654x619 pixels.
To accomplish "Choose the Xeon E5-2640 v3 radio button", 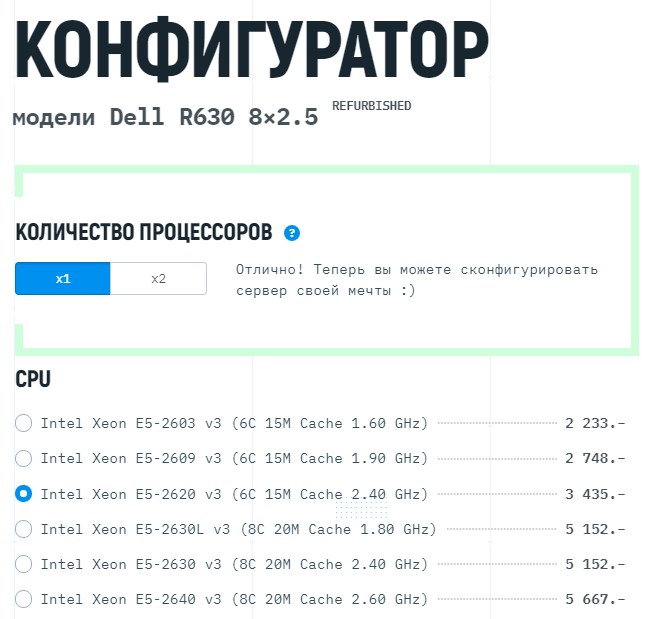I will click(24, 599).
